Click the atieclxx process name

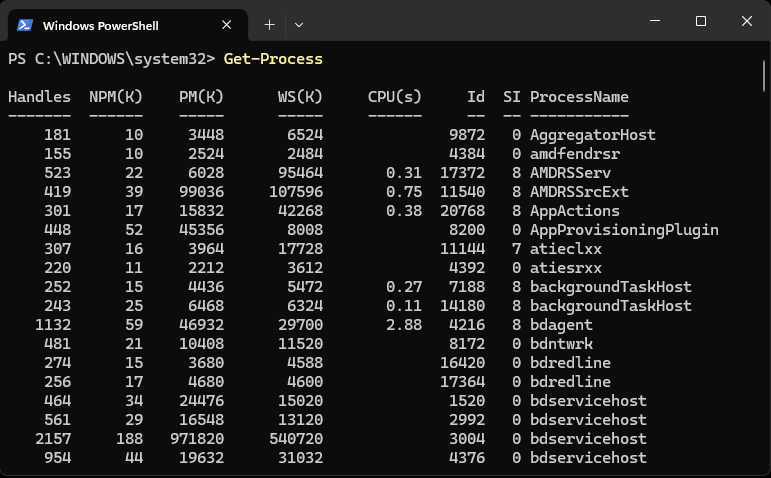coord(566,249)
